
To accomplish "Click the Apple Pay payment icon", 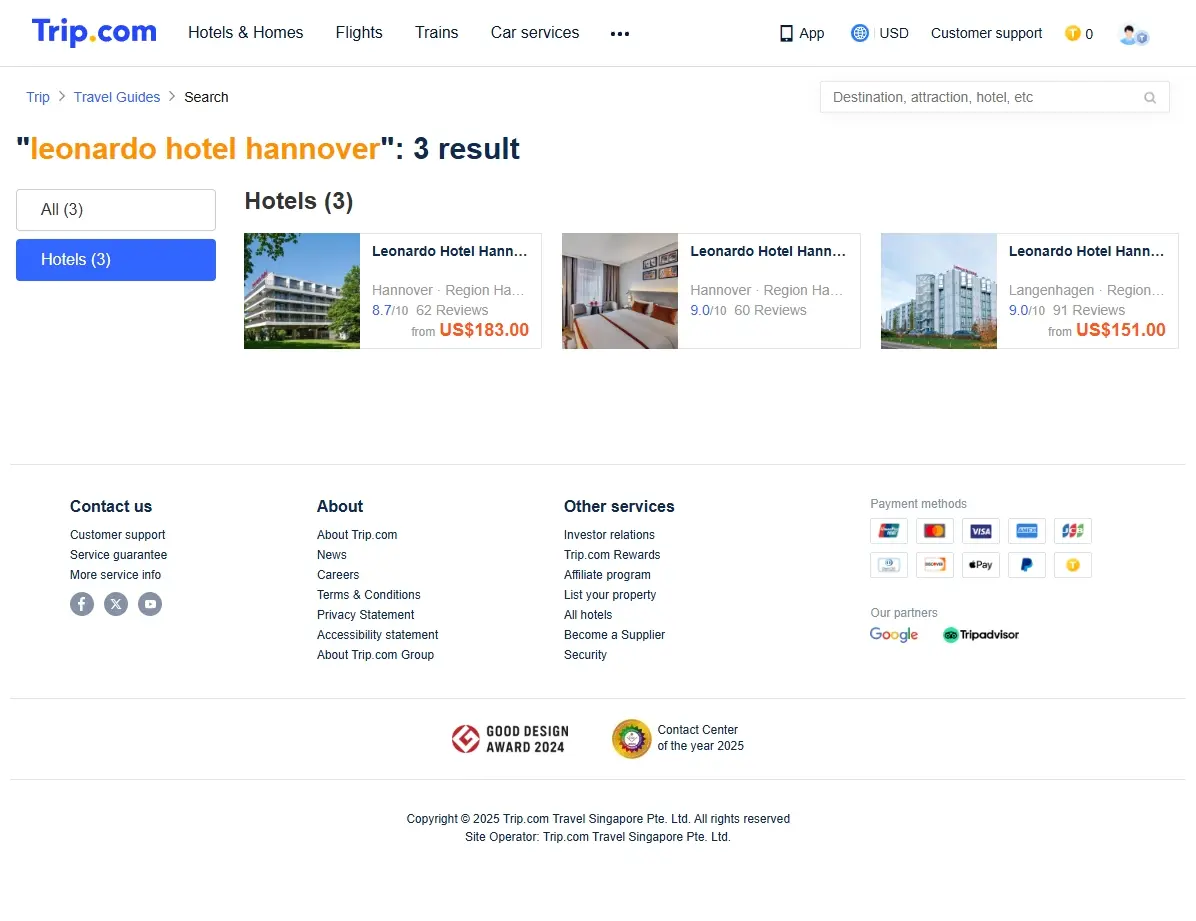I will (x=981, y=565).
